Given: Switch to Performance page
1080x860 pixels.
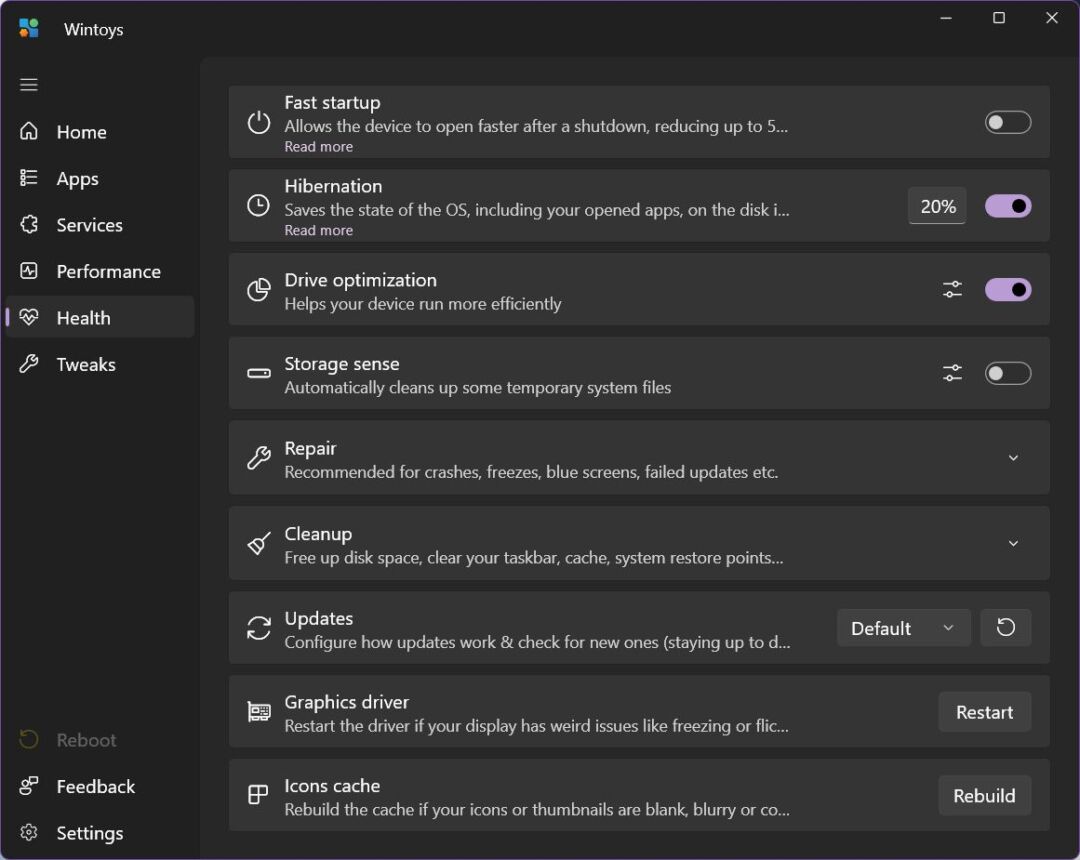Looking at the screenshot, I should coord(100,271).
